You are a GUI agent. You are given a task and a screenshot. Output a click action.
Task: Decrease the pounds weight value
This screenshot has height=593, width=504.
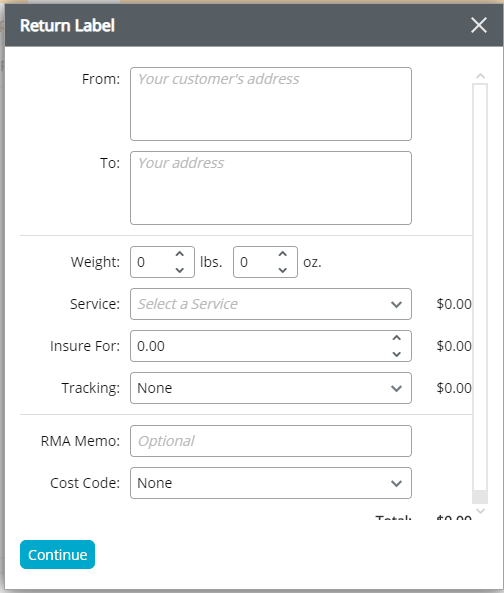[180, 270]
